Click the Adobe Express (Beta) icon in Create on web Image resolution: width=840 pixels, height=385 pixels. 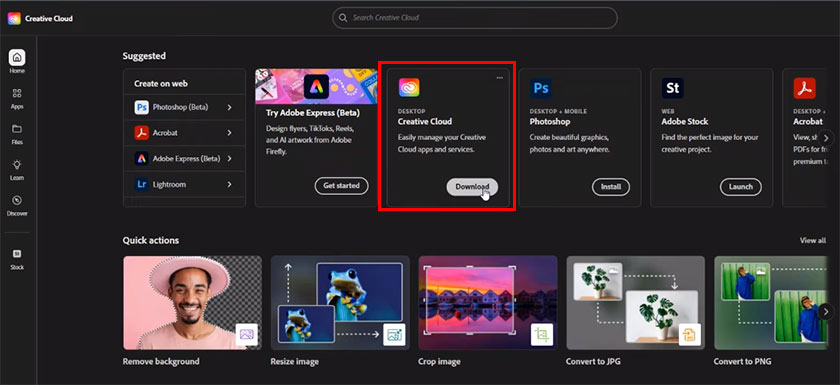pyautogui.click(x=141, y=158)
